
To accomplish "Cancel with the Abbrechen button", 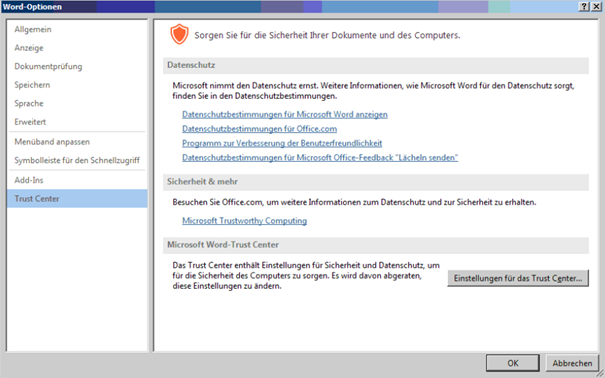I will tap(572, 363).
